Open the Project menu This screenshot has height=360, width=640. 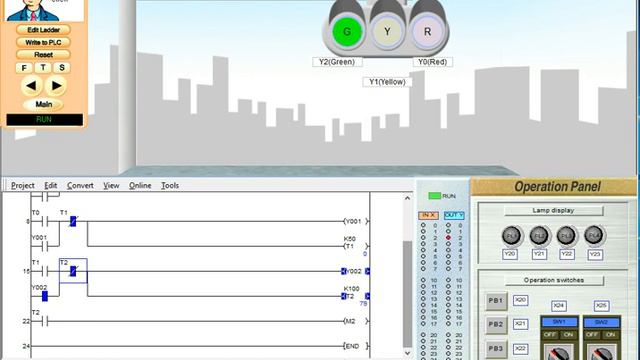click(x=23, y=185)
